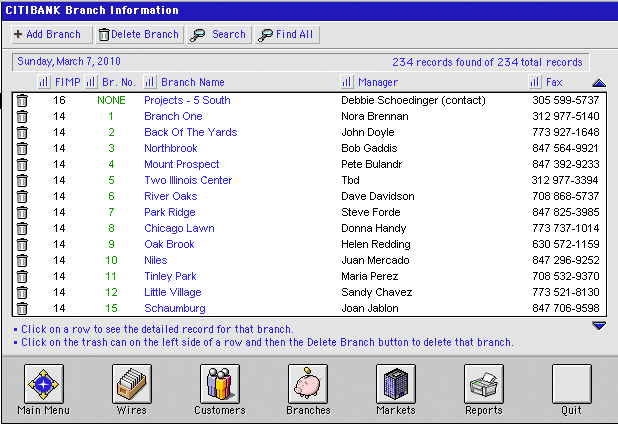
Task: Click FIMP value 16
Action: click(x=59, y=100)
